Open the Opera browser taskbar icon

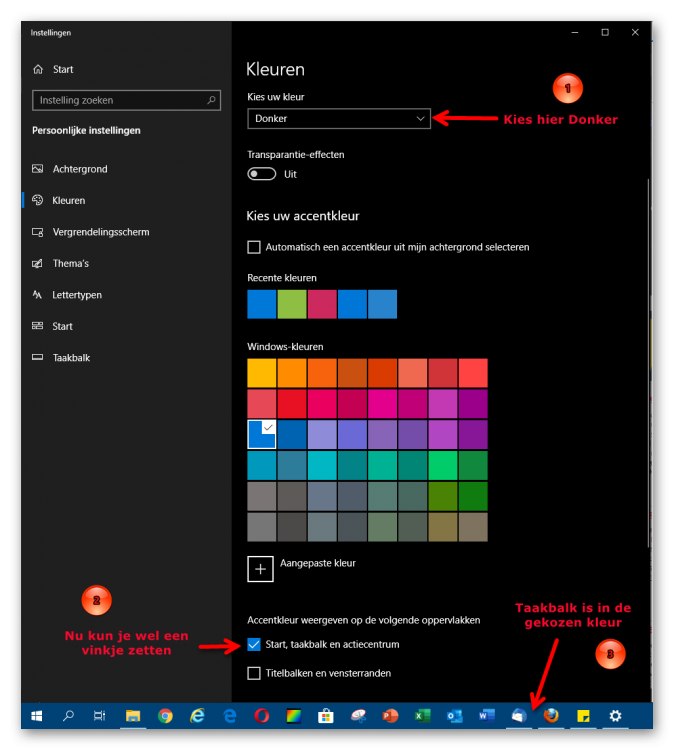tap(262, 716)
